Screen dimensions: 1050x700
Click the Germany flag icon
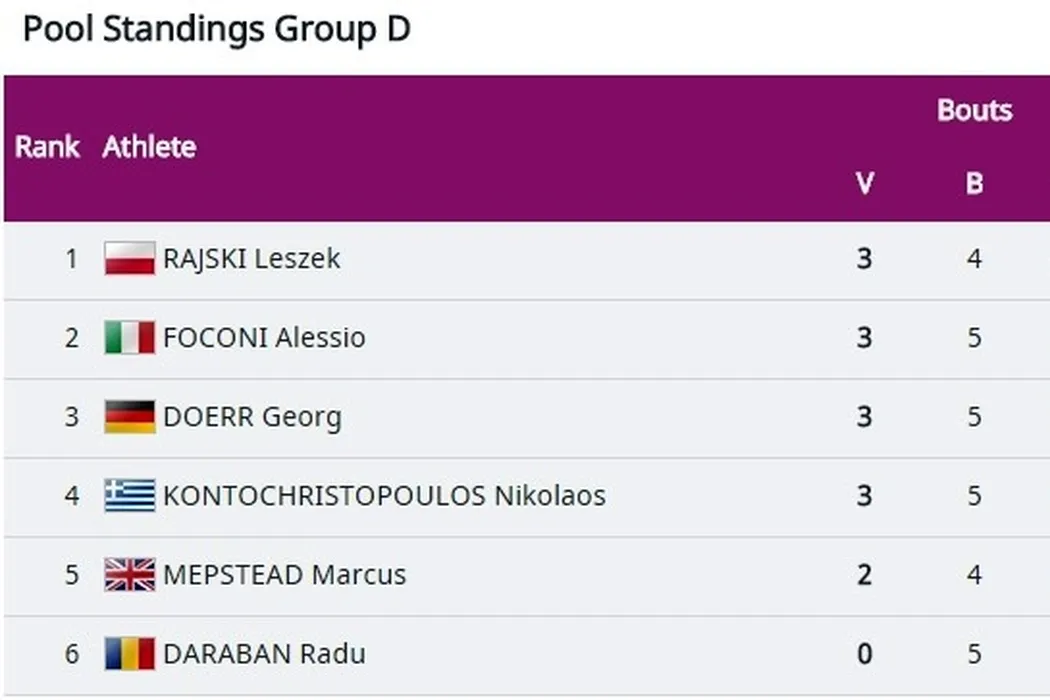pos(130,417)
